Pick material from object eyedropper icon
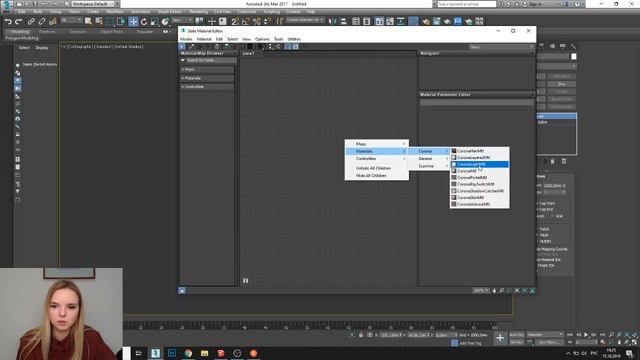The image size is (640, 360). tap(191, 47)
